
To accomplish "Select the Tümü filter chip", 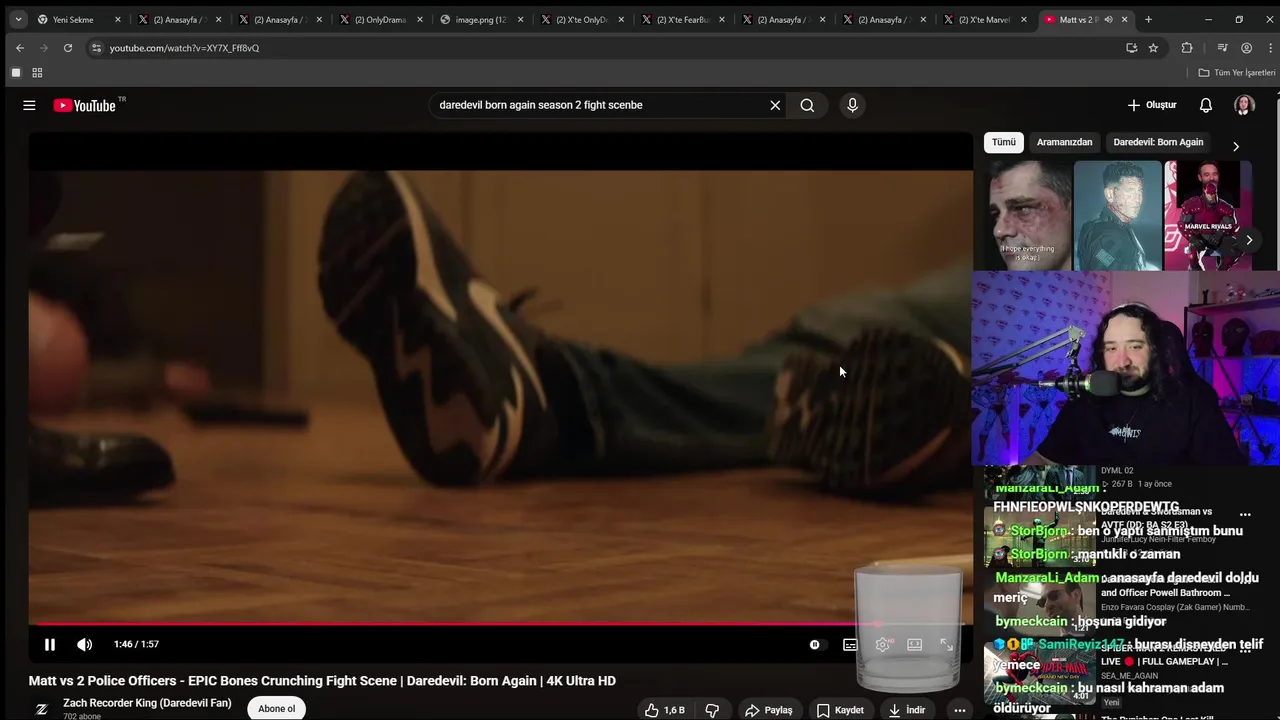I will 1004,142.
